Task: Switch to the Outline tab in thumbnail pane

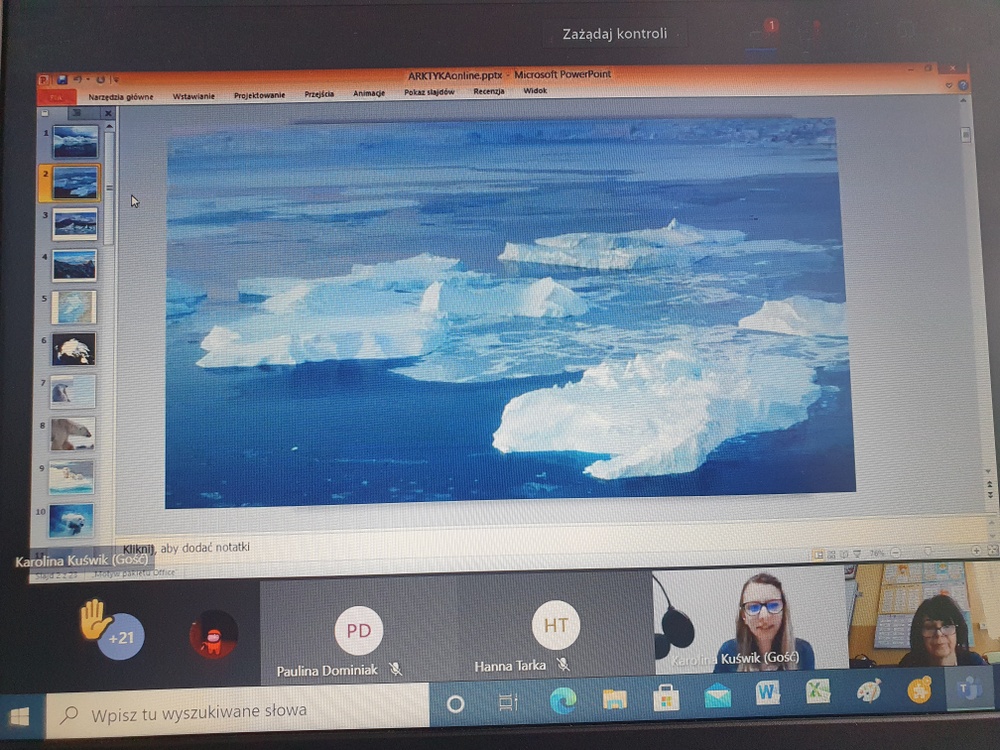Action: pos(77,114)
